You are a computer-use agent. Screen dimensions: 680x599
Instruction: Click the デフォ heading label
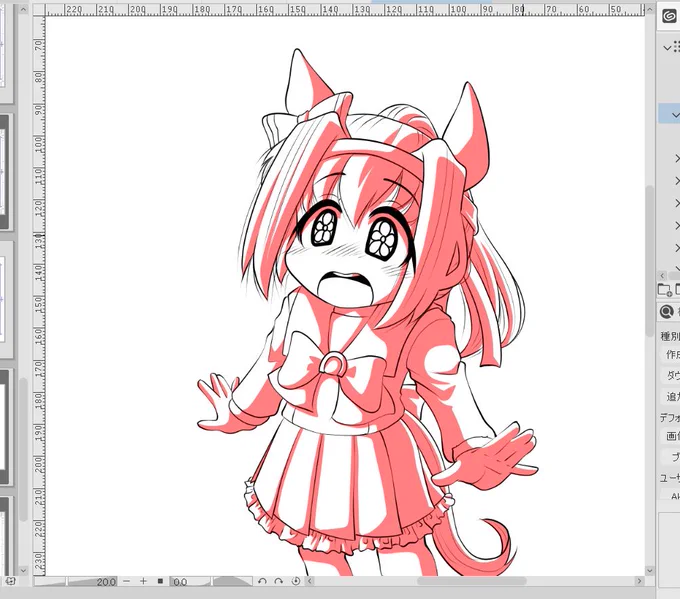(x=669, y=418)
